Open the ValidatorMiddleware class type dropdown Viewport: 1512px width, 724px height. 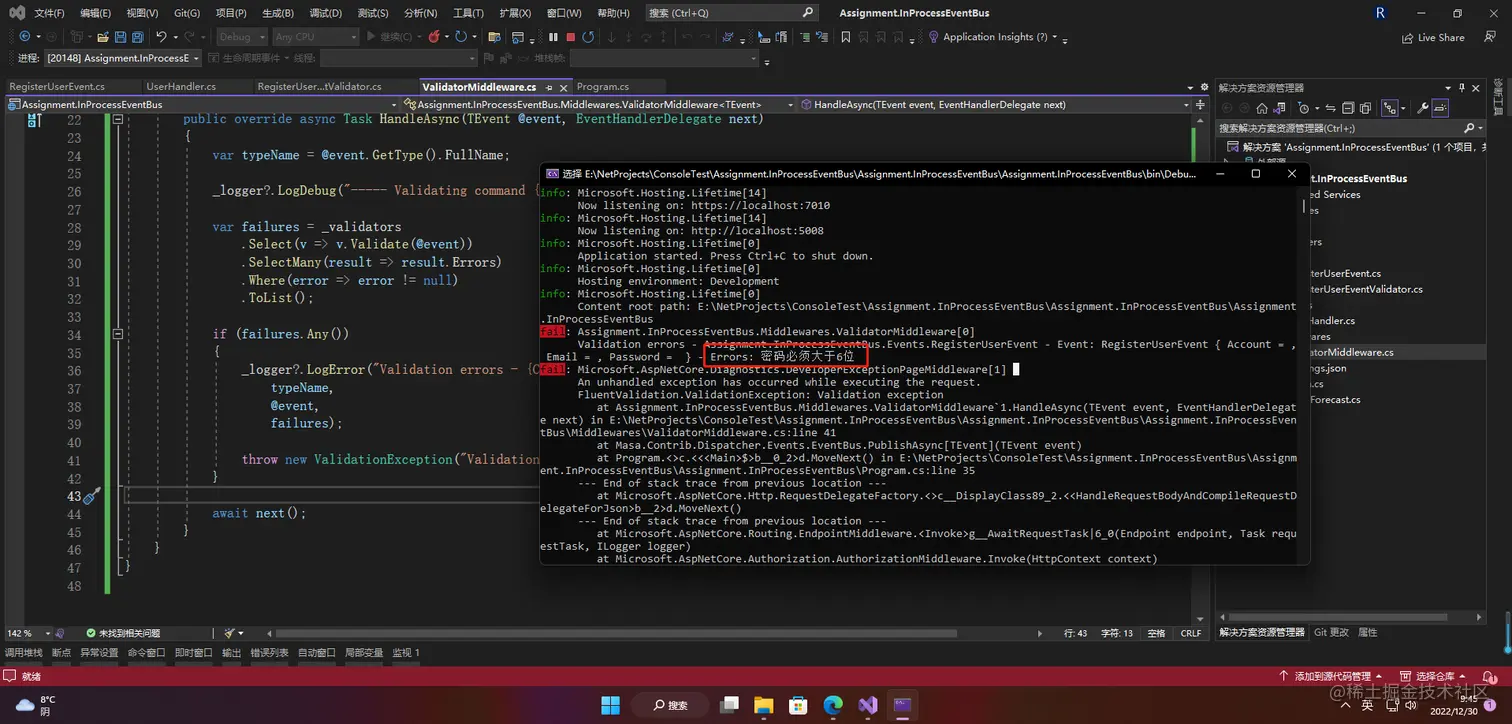tap(598, 104)
